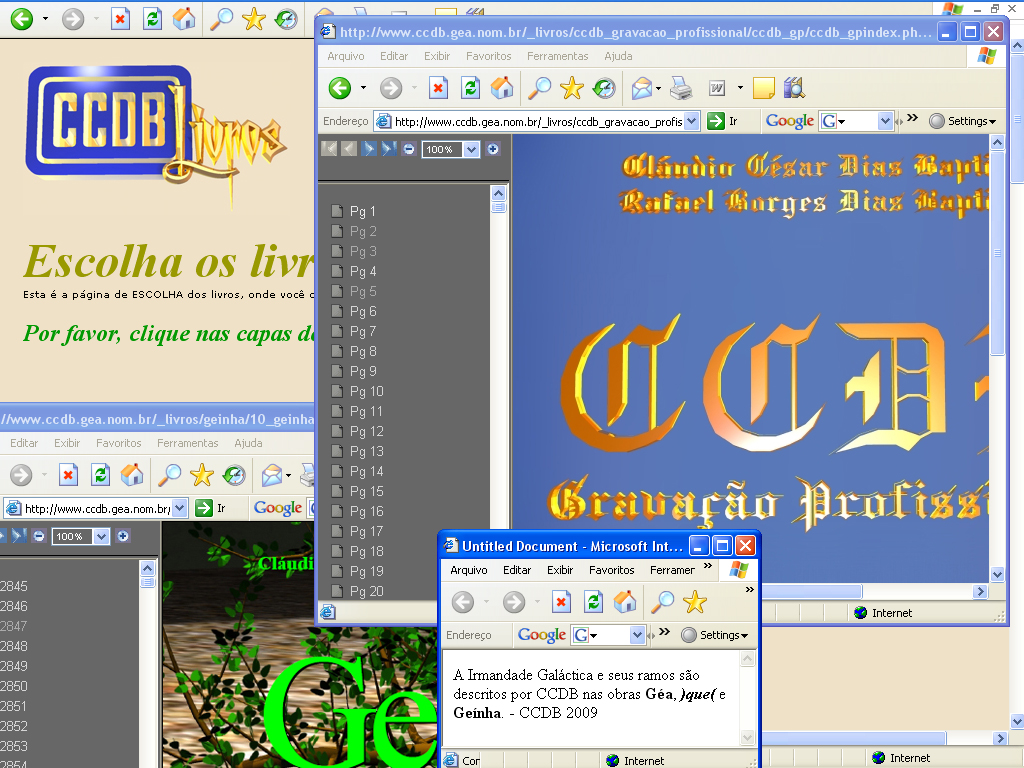Viewport: 1024px width, 768px height.
Task: Open Arquivo menu in Untitled Document window
Action: (469, 570)
